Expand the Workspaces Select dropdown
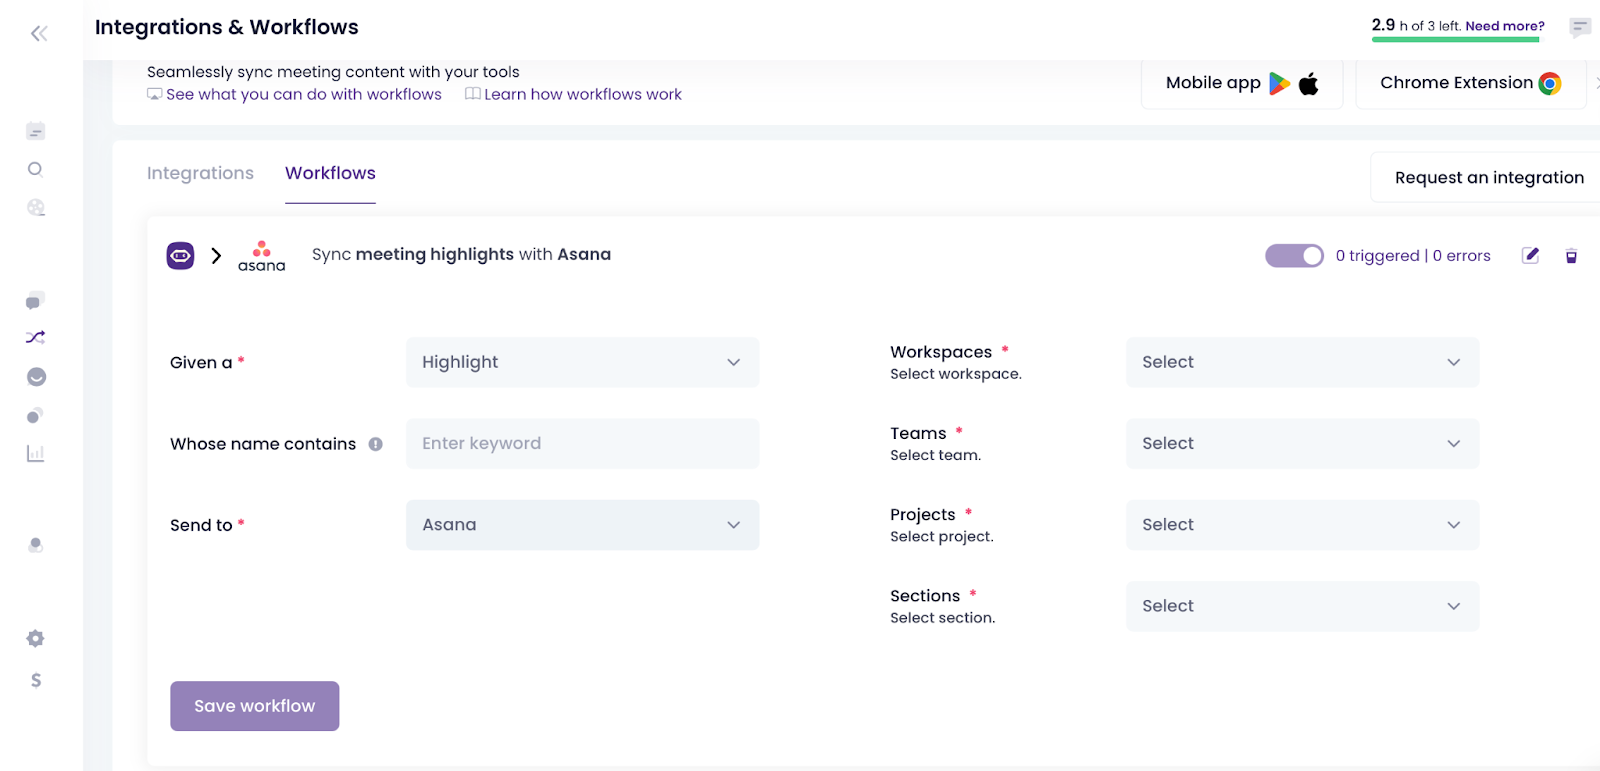 (1302, 362)
